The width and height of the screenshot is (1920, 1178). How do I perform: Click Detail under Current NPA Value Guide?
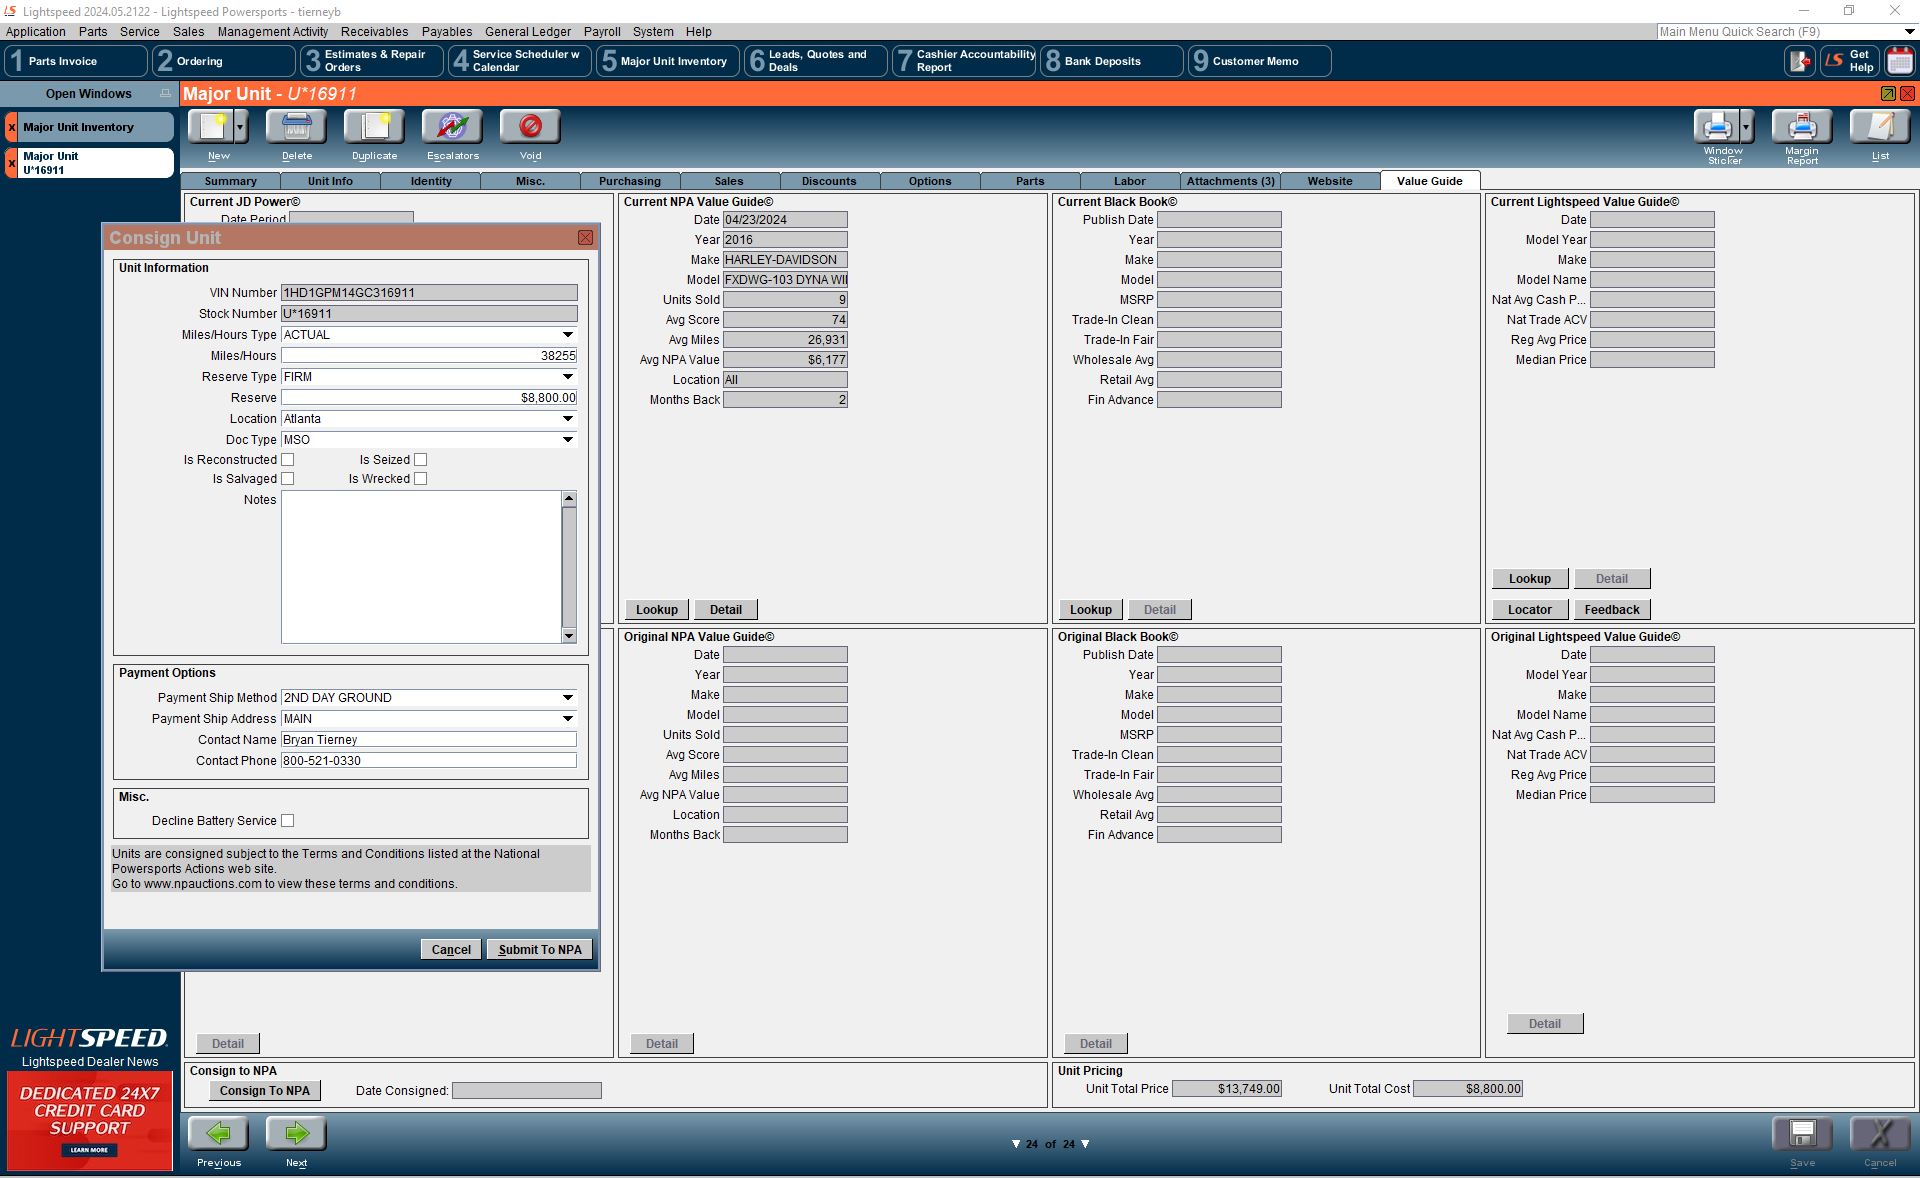726,610
